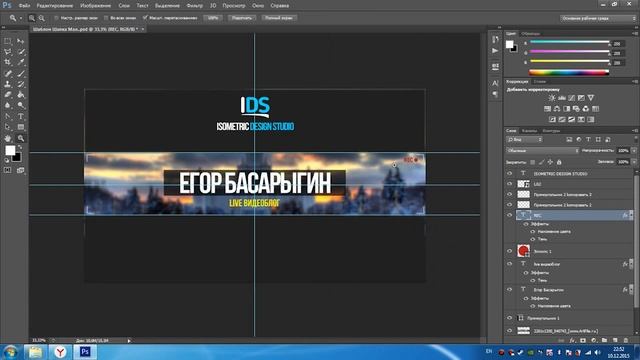
Task: Select the Horizontal Type tool
Action: pyautogui.click(x=21, y=116)
